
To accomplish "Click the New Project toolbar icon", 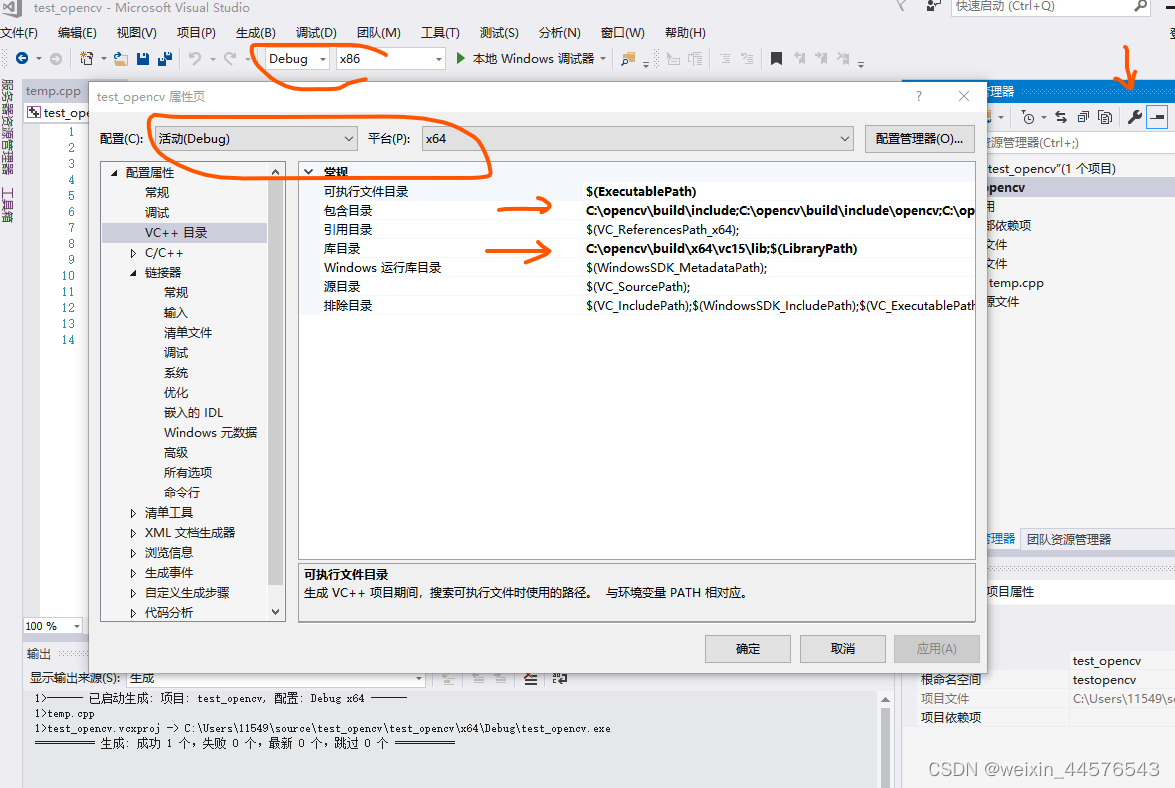I will [87, 58].
